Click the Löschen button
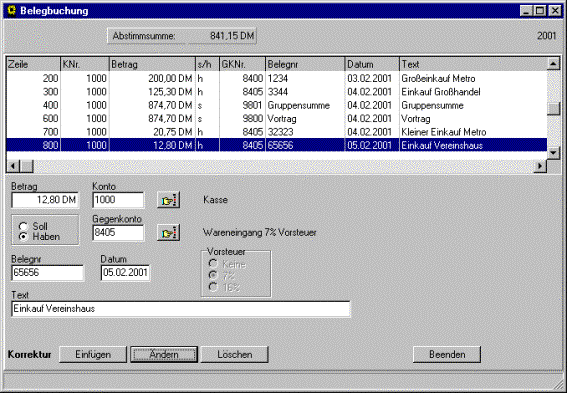 tap(235, 354)
